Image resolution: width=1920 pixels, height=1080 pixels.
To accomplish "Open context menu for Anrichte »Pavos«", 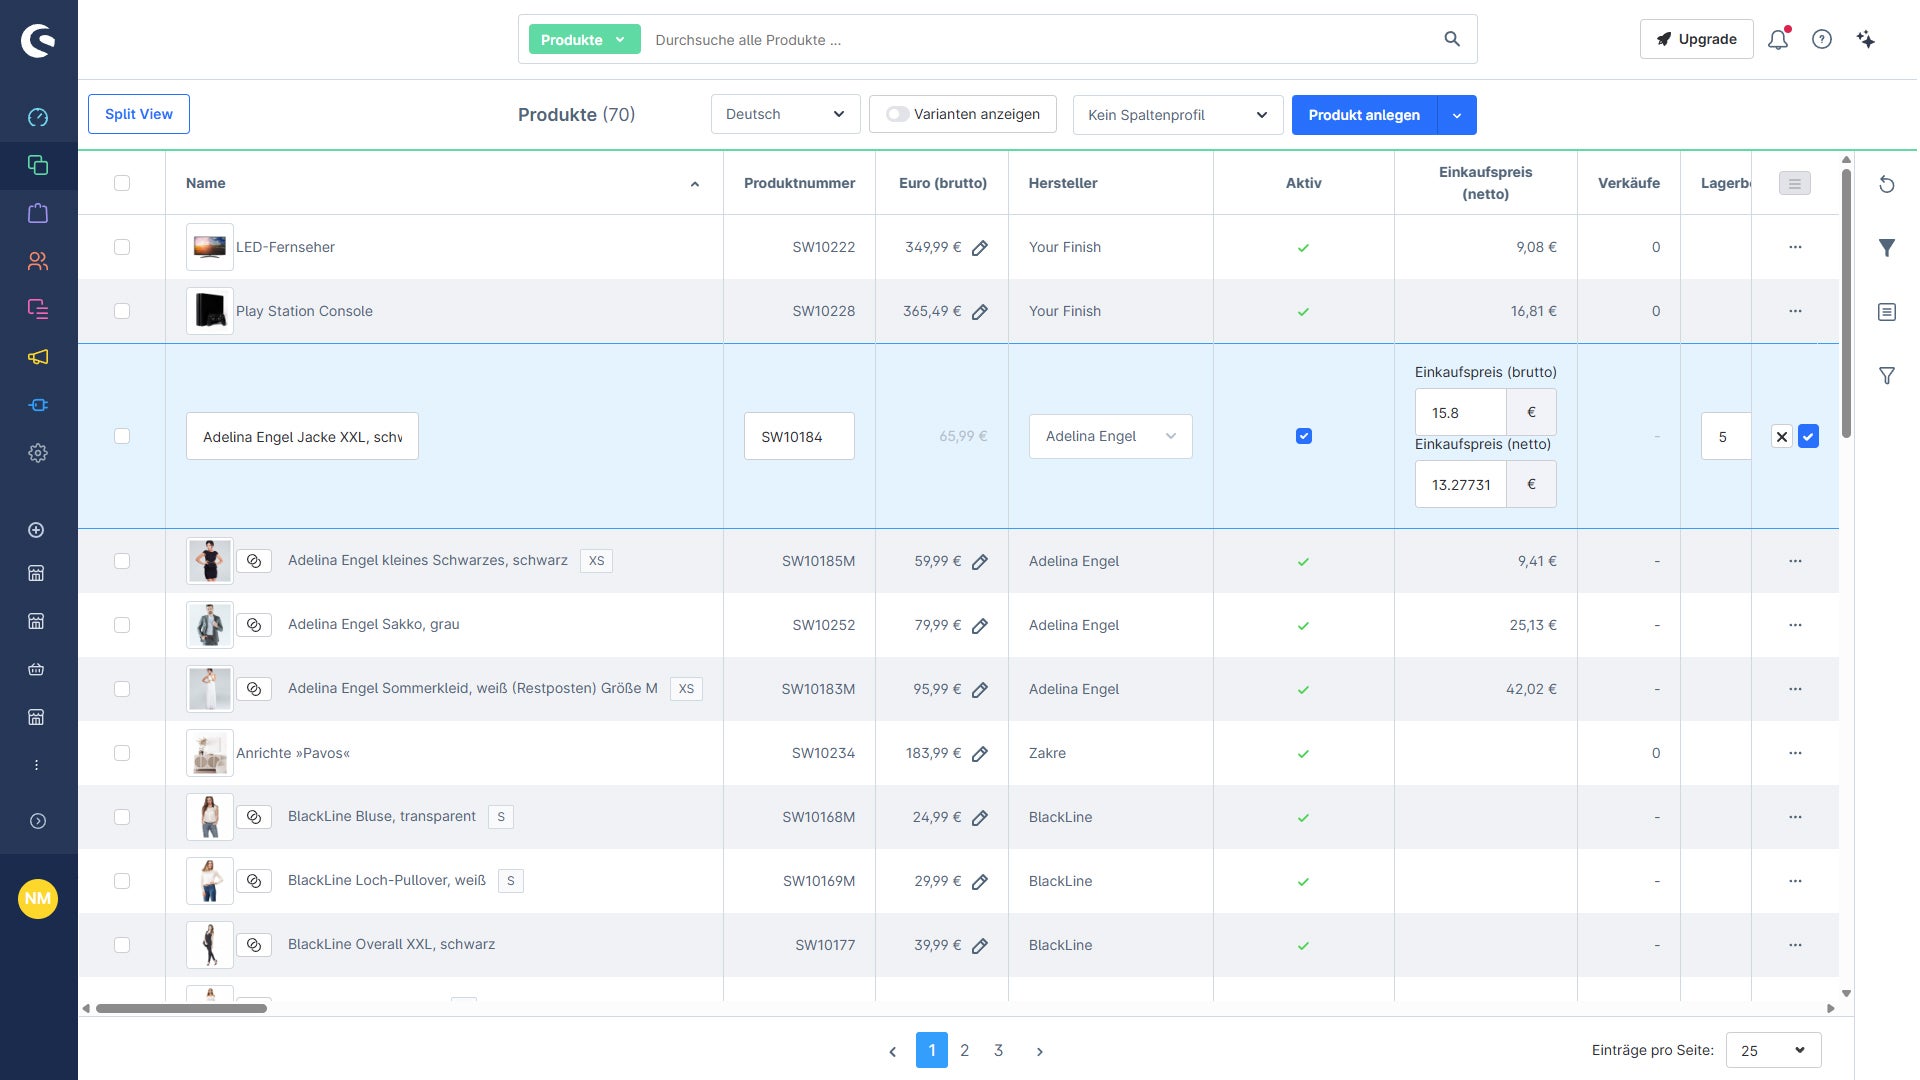I will pos(1795,753).
